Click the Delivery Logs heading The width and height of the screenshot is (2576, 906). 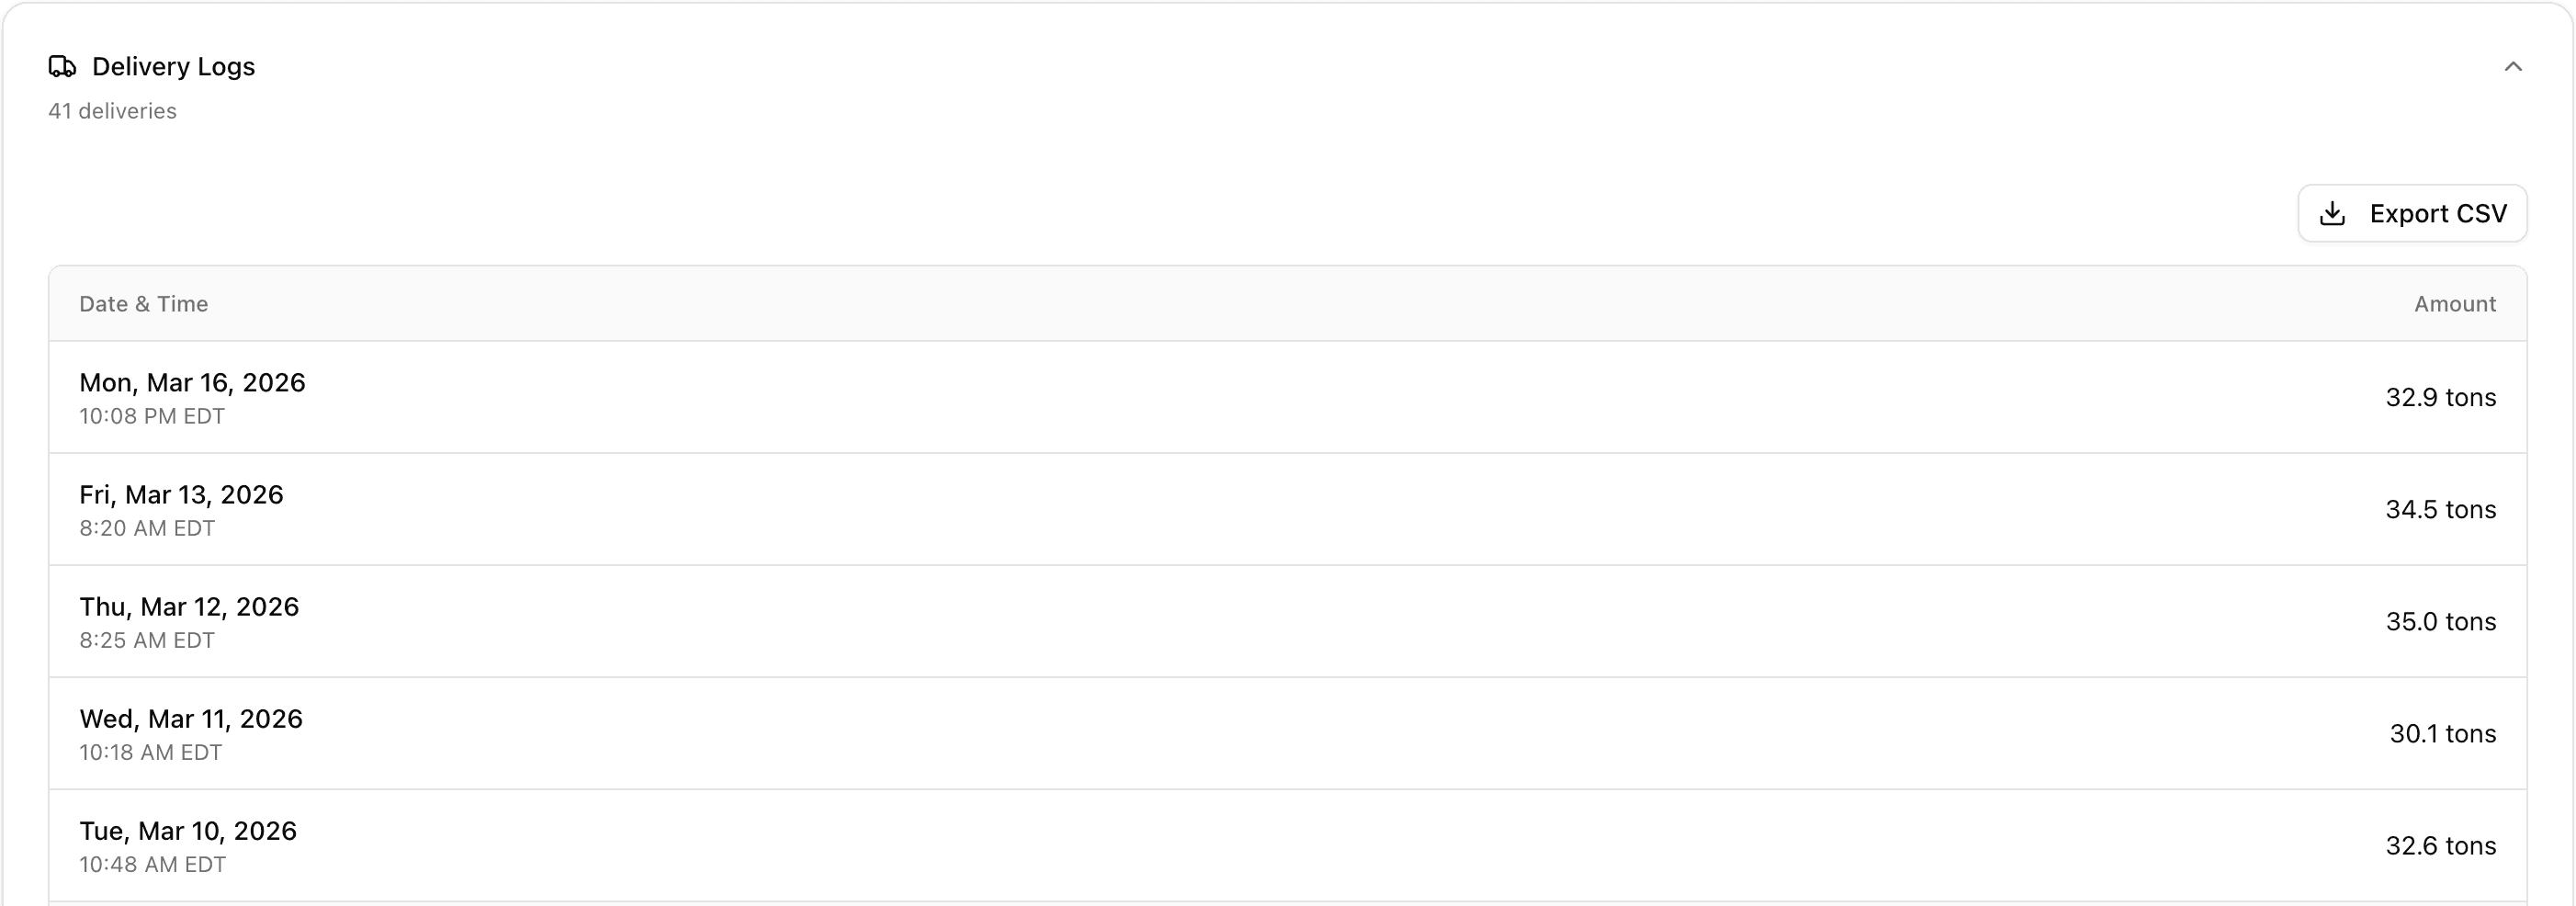[173, 67]
